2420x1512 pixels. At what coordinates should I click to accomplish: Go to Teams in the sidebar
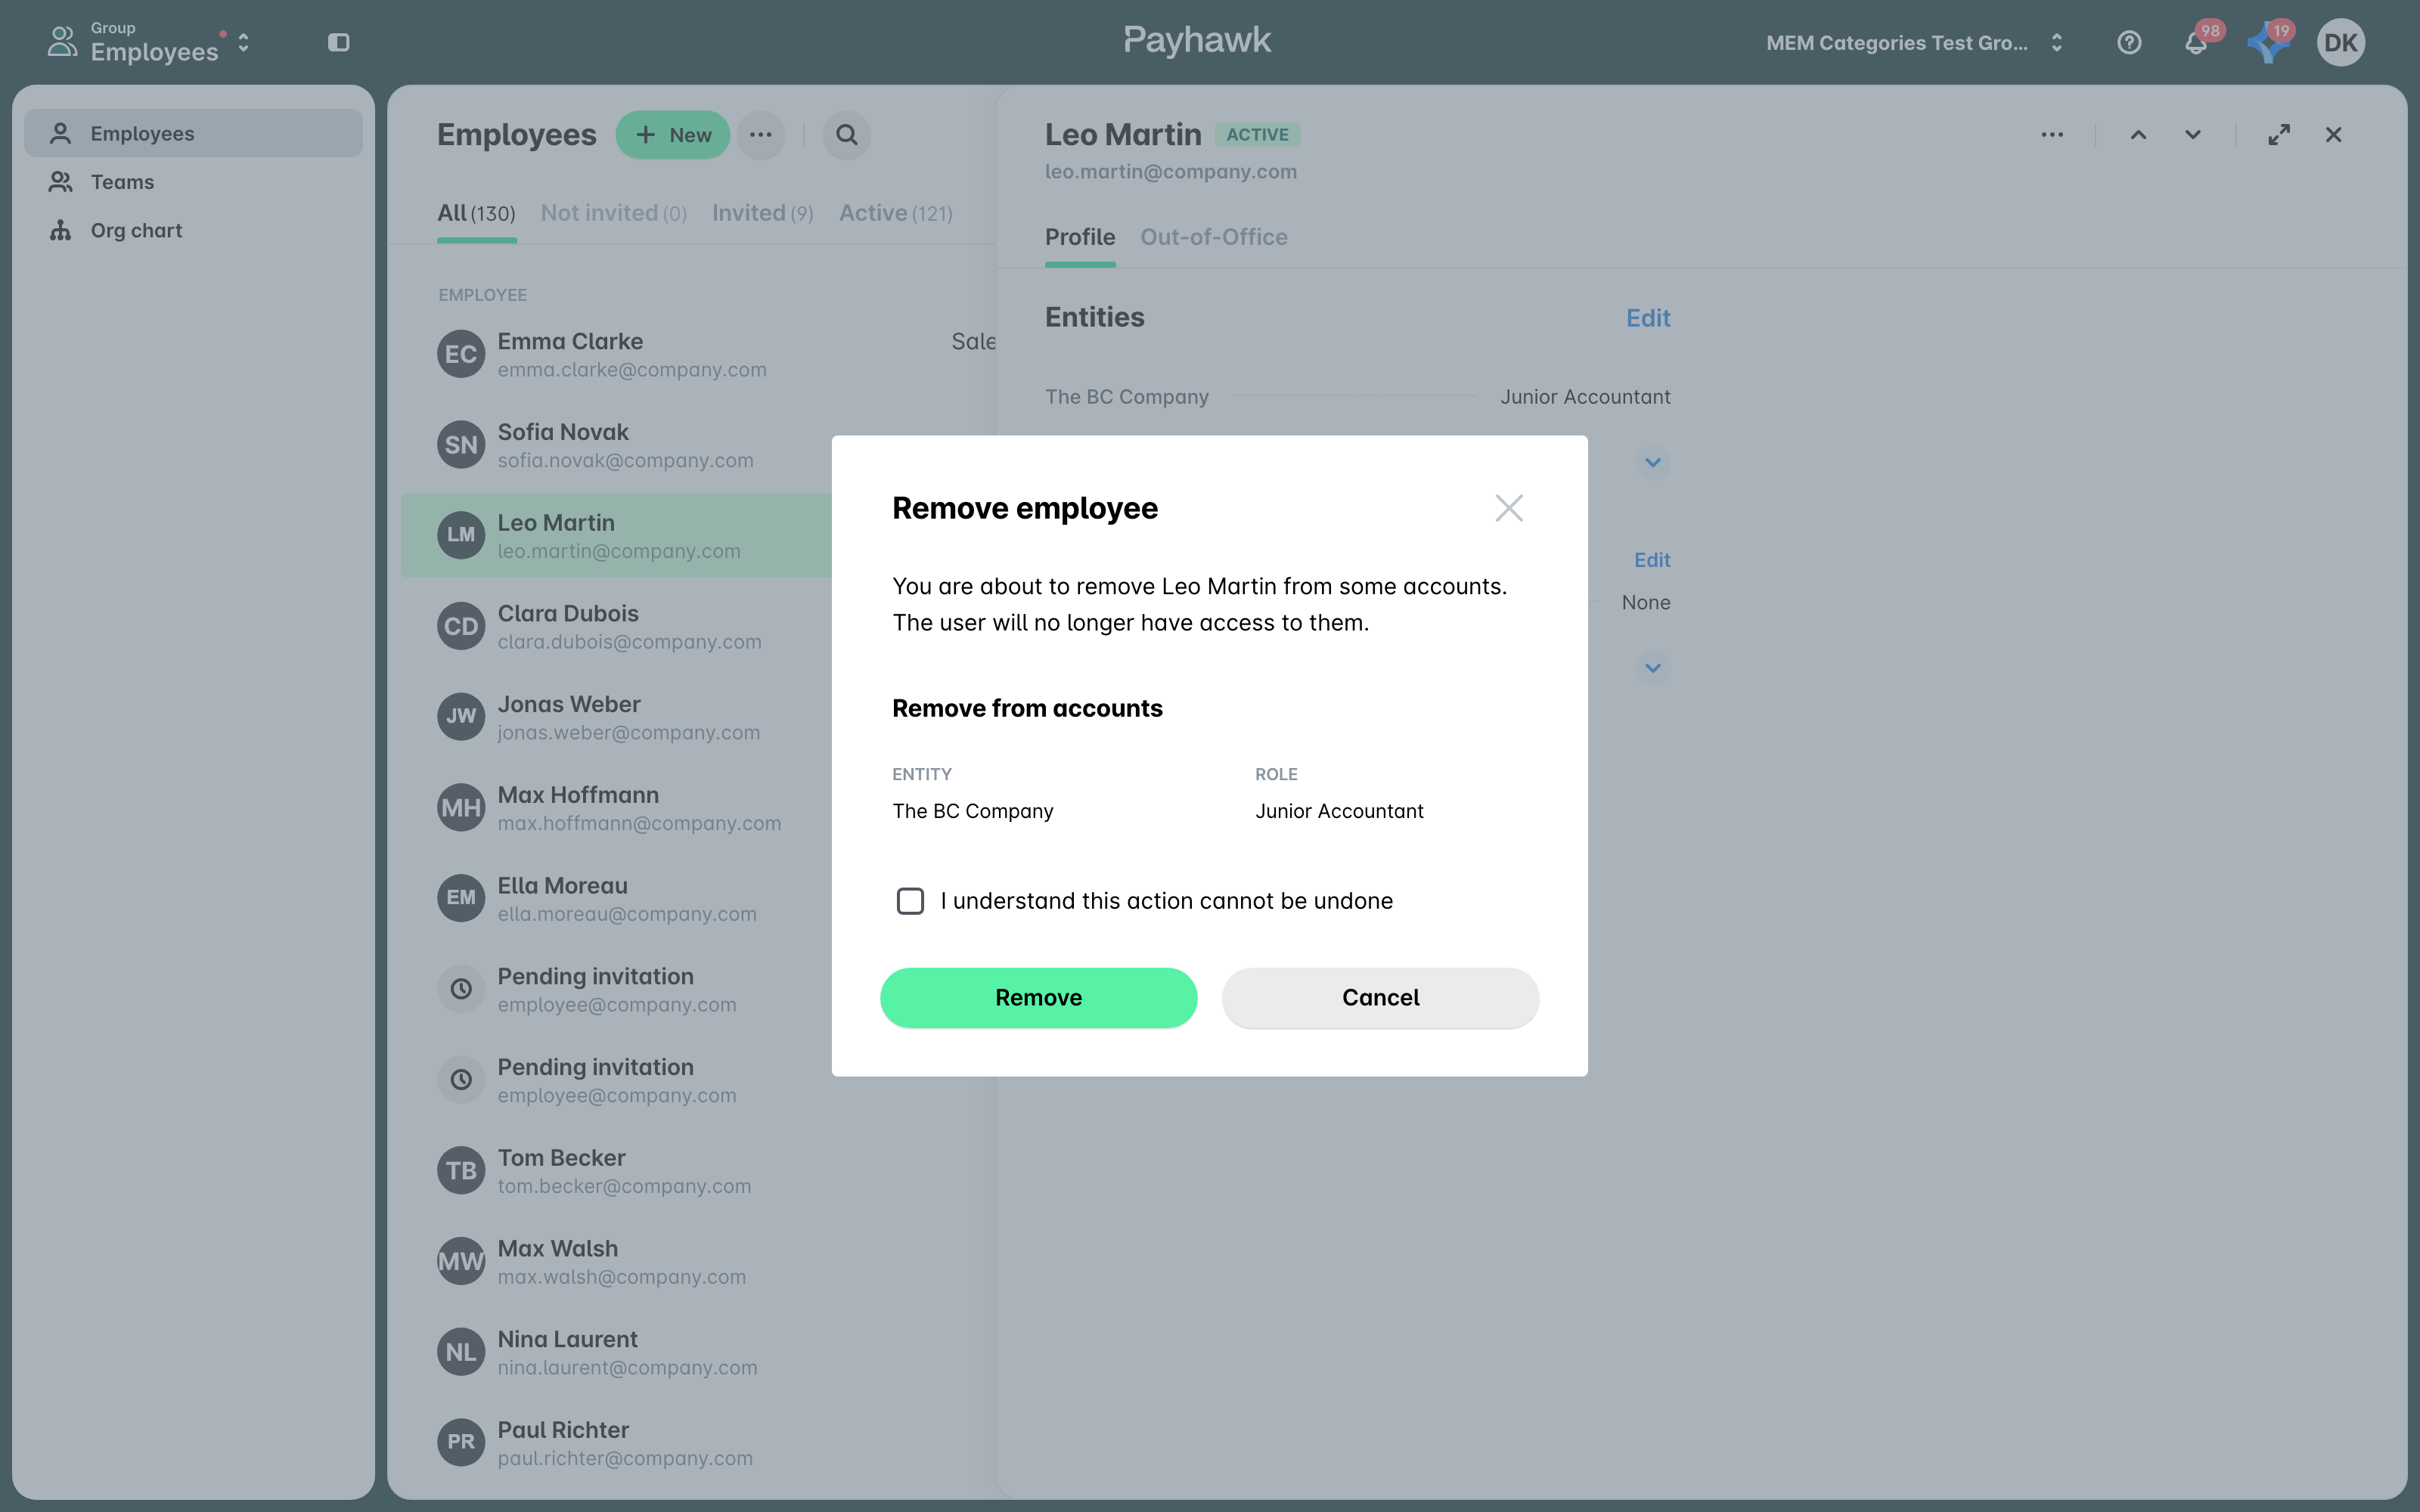(193, 182)
